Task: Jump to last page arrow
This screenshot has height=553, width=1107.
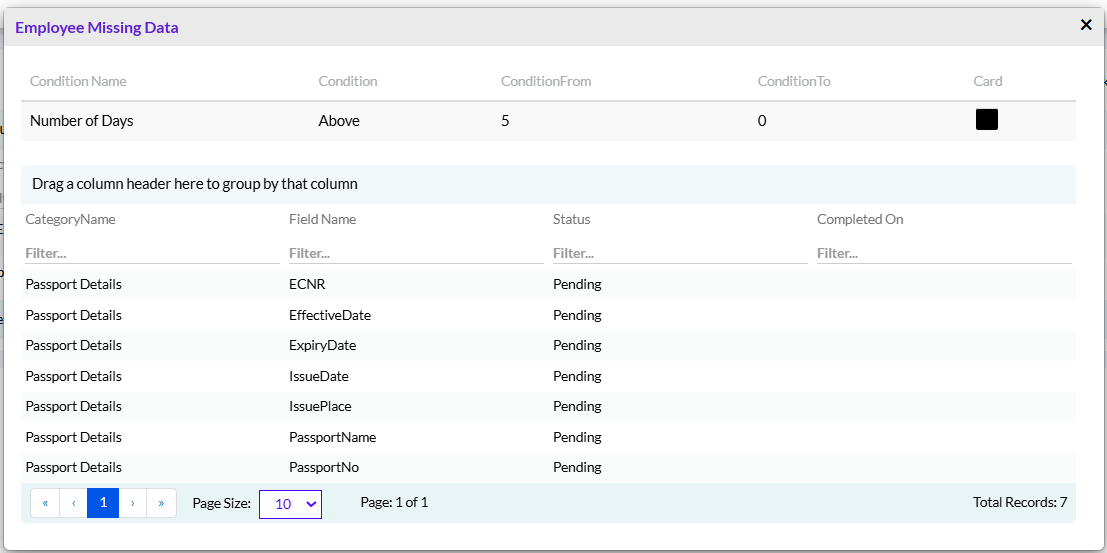Action: (x=162, y=503)
